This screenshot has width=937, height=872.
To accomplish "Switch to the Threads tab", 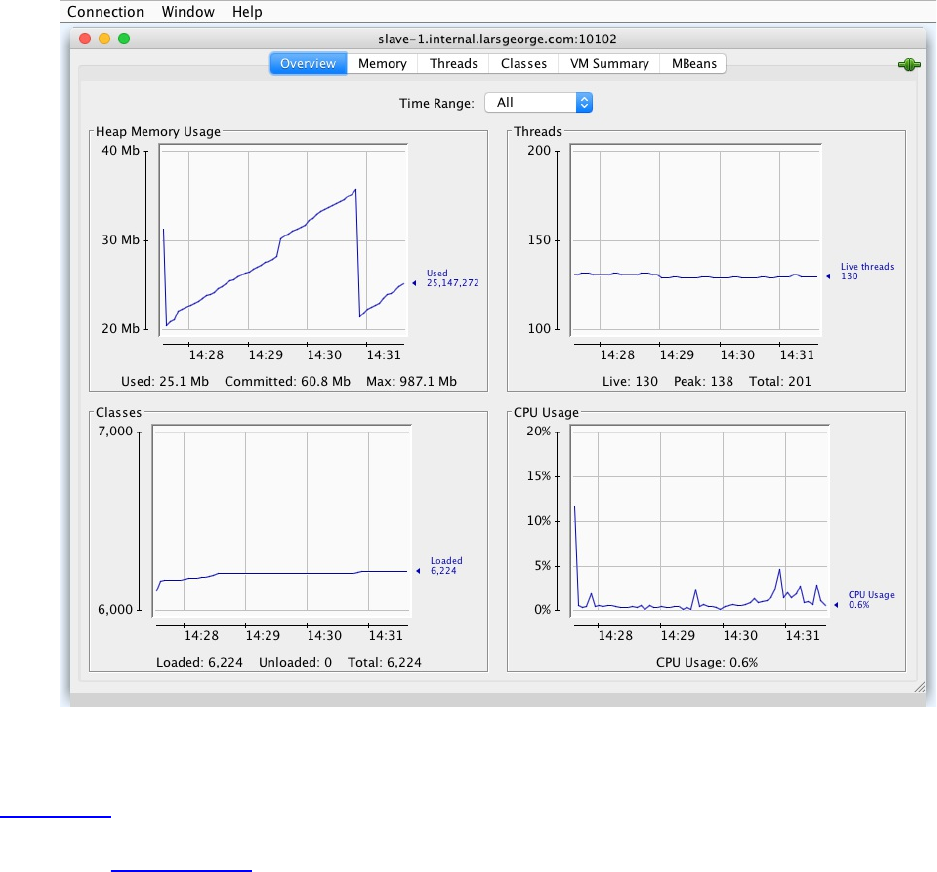I will (x=454, y=64).
